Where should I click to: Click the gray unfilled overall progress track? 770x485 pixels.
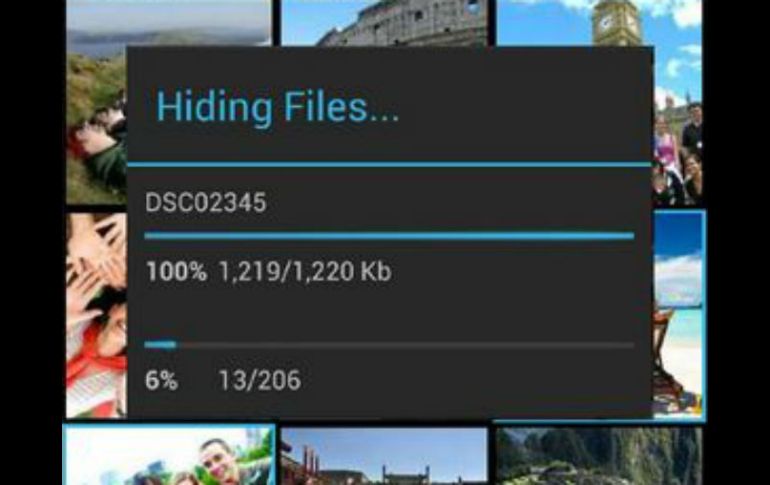click(405, 345)
